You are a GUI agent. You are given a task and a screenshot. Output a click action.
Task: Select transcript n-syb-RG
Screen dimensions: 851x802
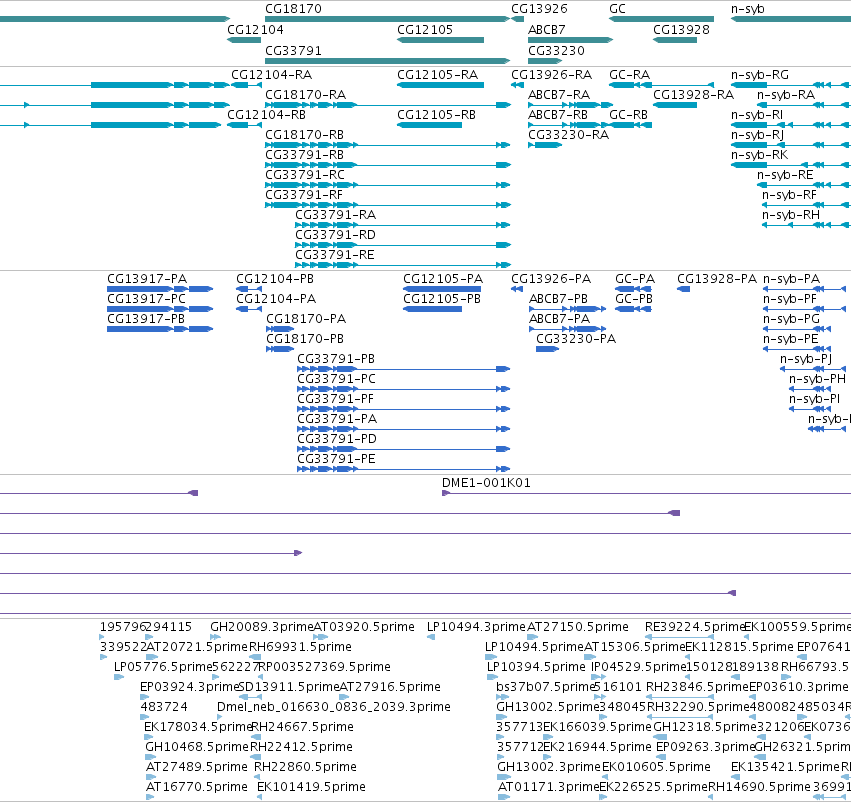tap(791, 85)
